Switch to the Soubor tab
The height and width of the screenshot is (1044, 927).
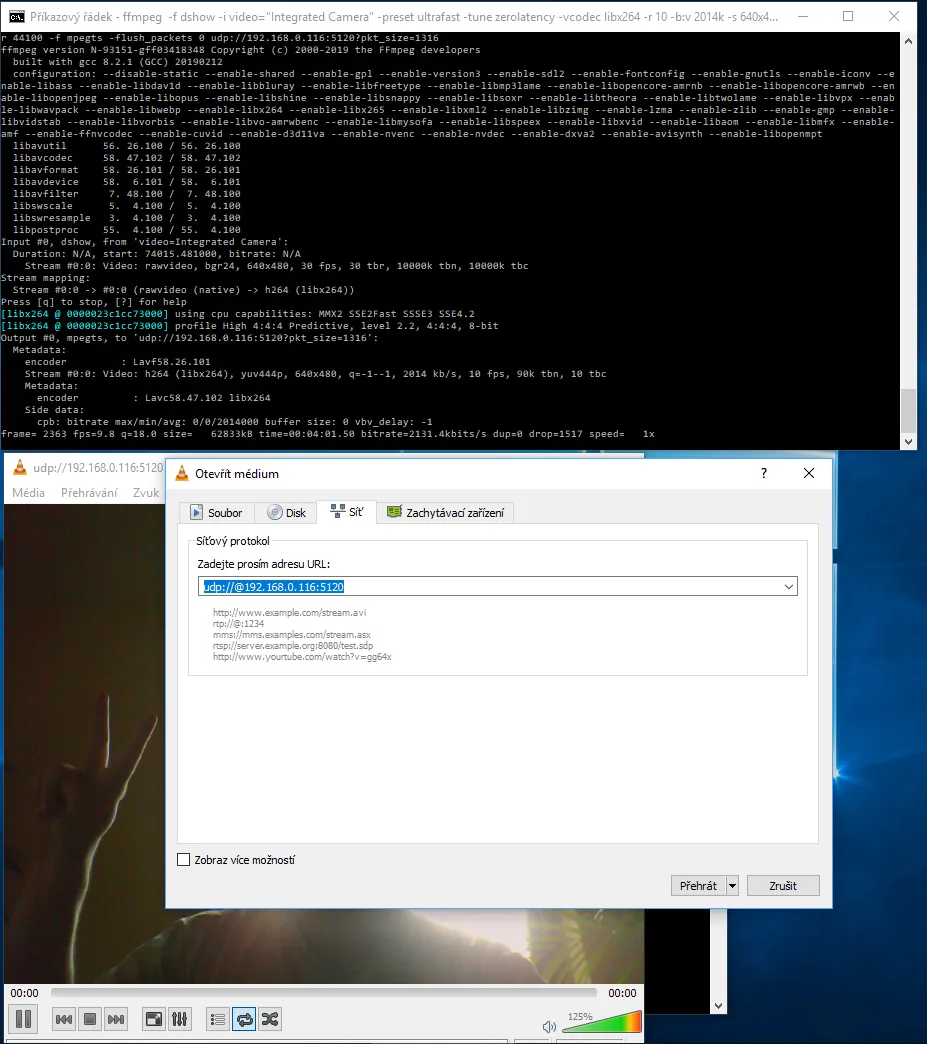216,512
